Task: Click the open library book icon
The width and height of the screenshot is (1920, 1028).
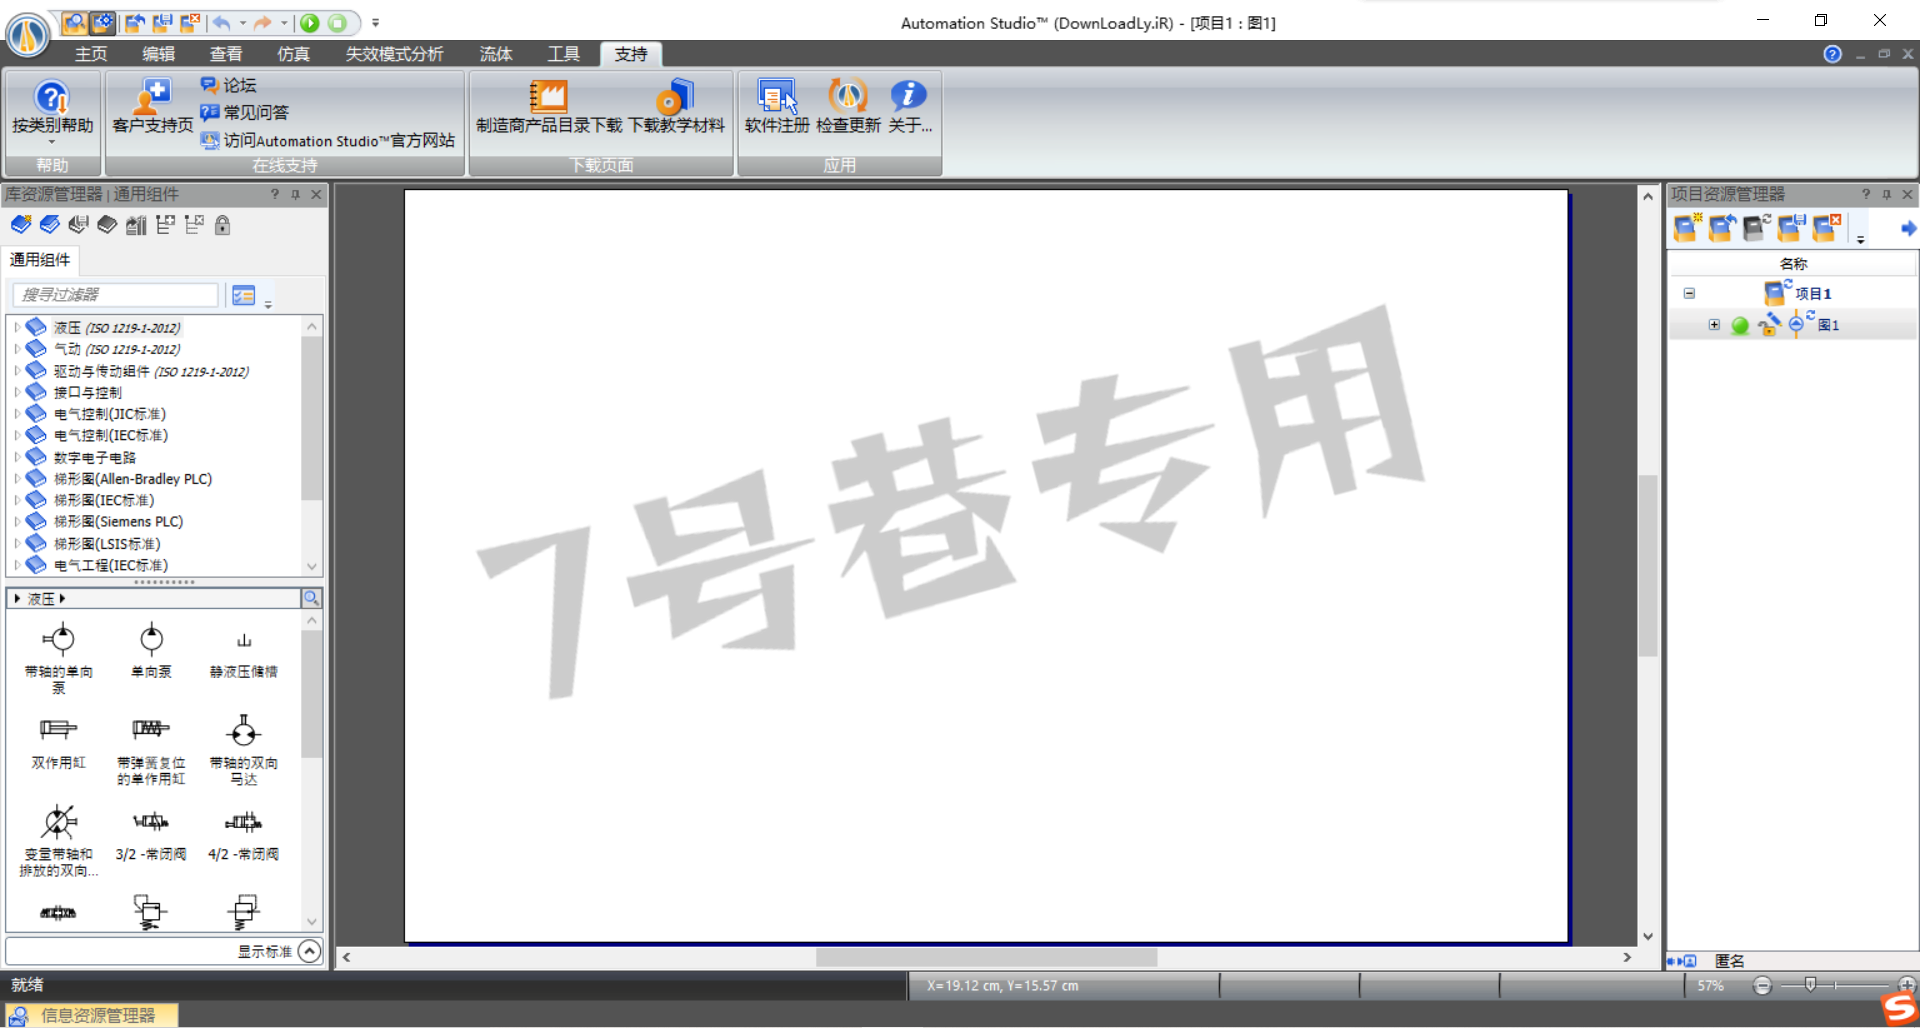Action: click(x=50, y=225)
